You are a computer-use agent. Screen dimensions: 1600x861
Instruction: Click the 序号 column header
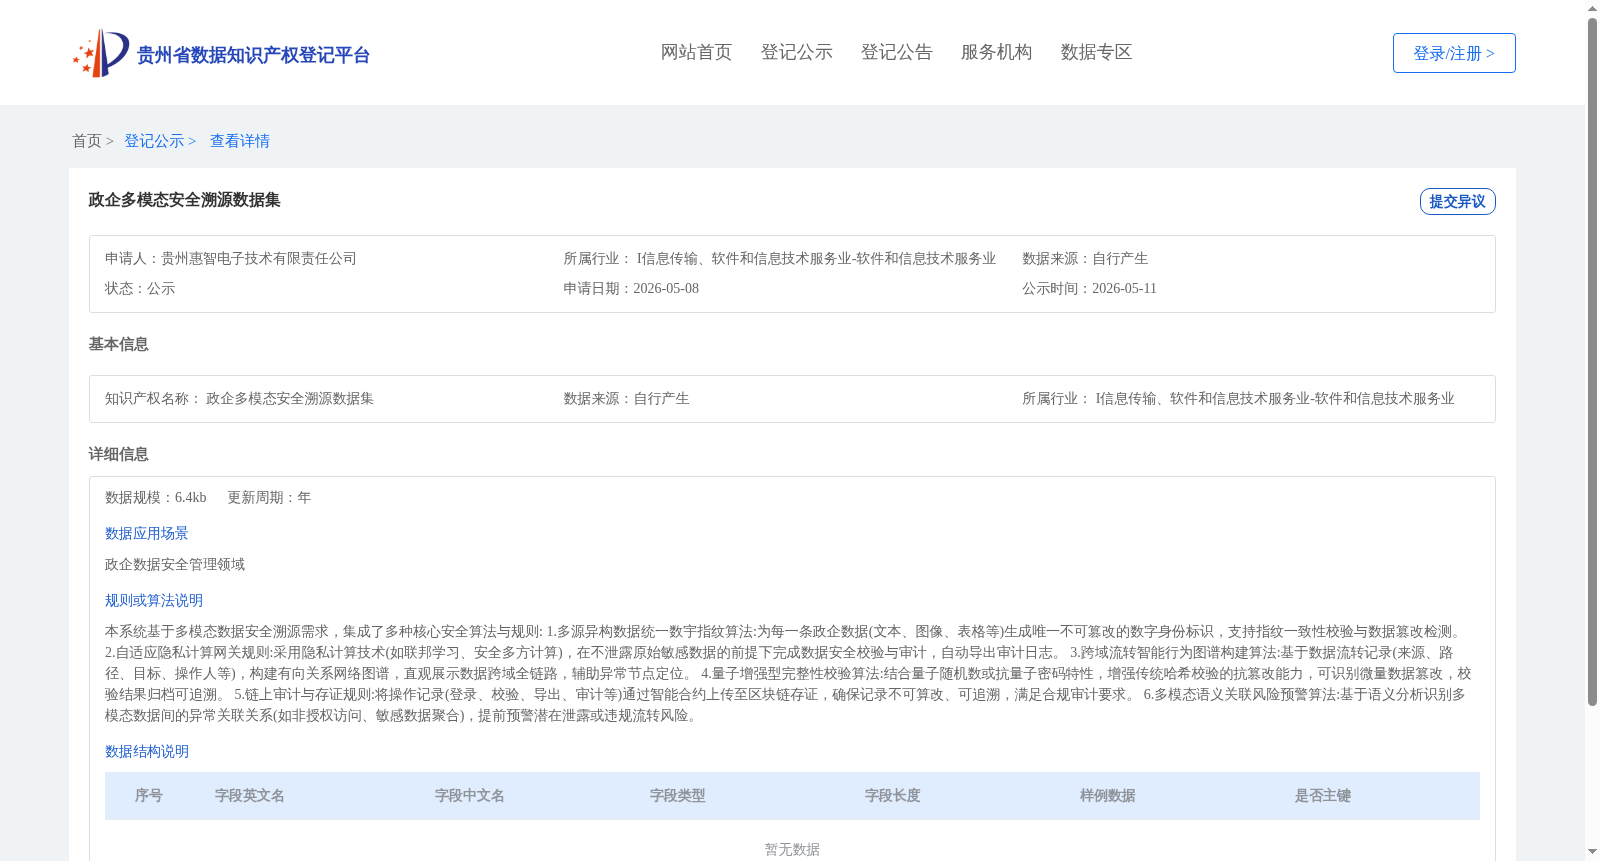(x=149, y=796)
